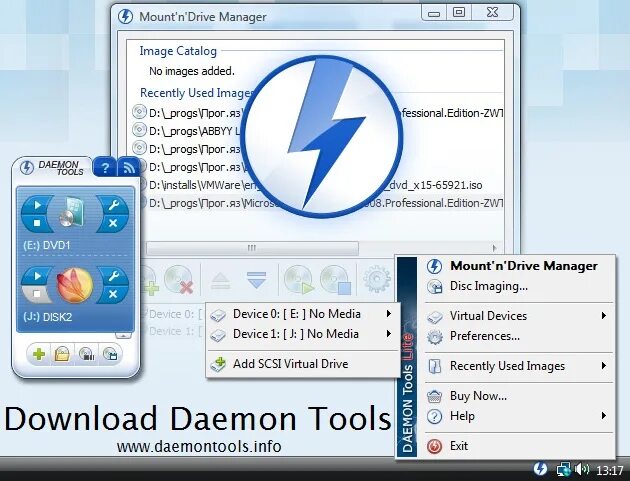
Task: Click the horizontal scrollbar thumb in image list
Action: (252, 248)
